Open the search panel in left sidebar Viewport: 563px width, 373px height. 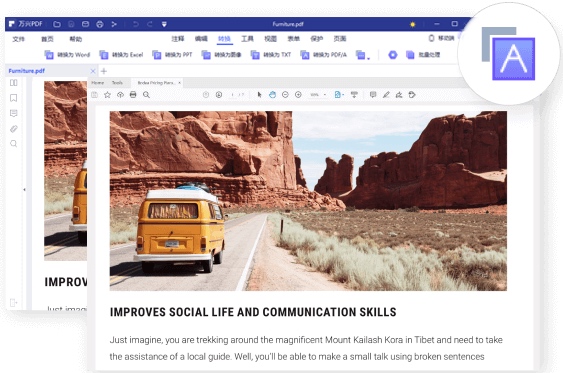coord(14,144)
